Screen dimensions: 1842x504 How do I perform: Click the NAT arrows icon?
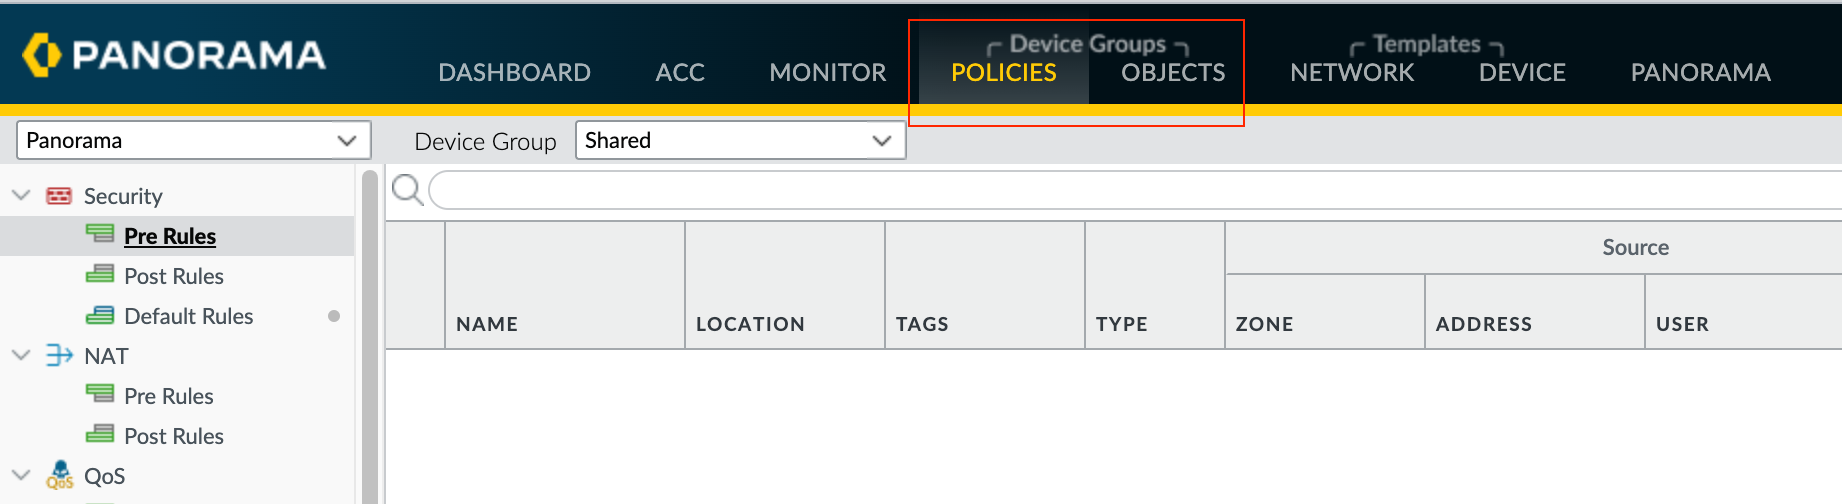(x=59, y=356)
